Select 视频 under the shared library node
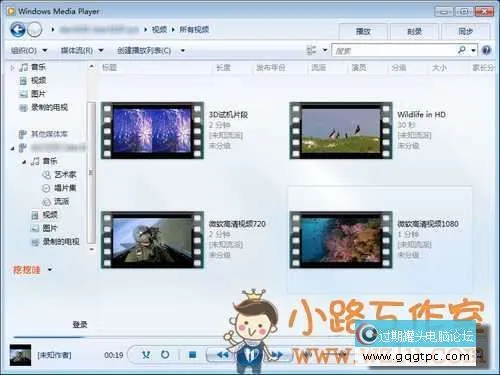Image resolution: width=500 pixels, height=375 pixels. pyautogui.click(x=50, y=215)
